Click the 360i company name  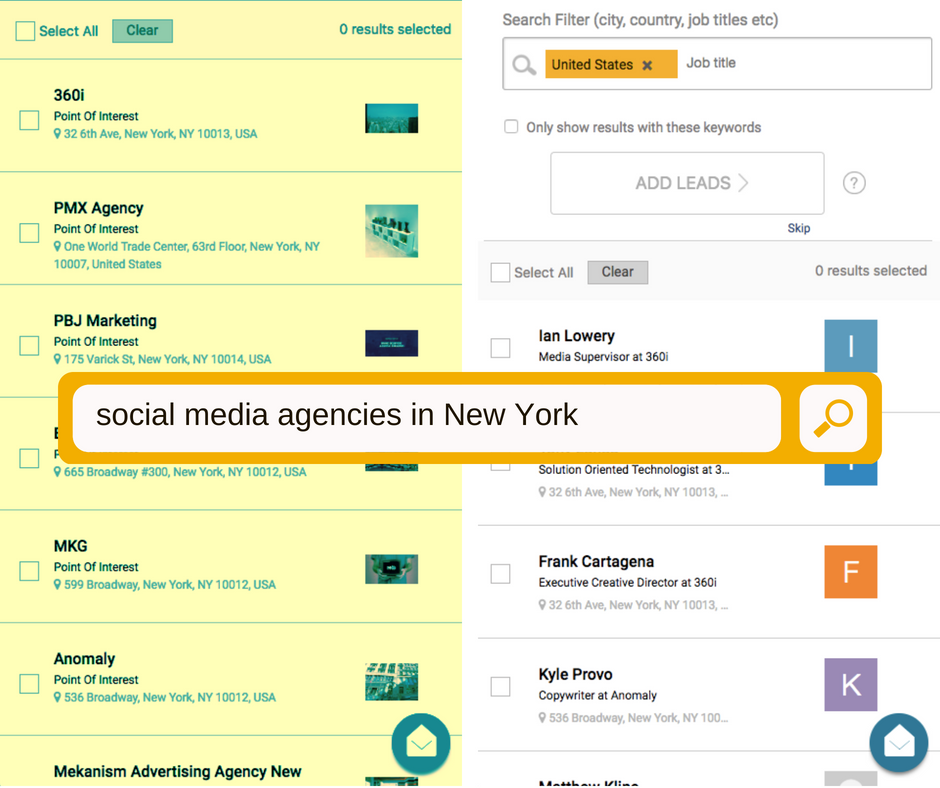69,95
